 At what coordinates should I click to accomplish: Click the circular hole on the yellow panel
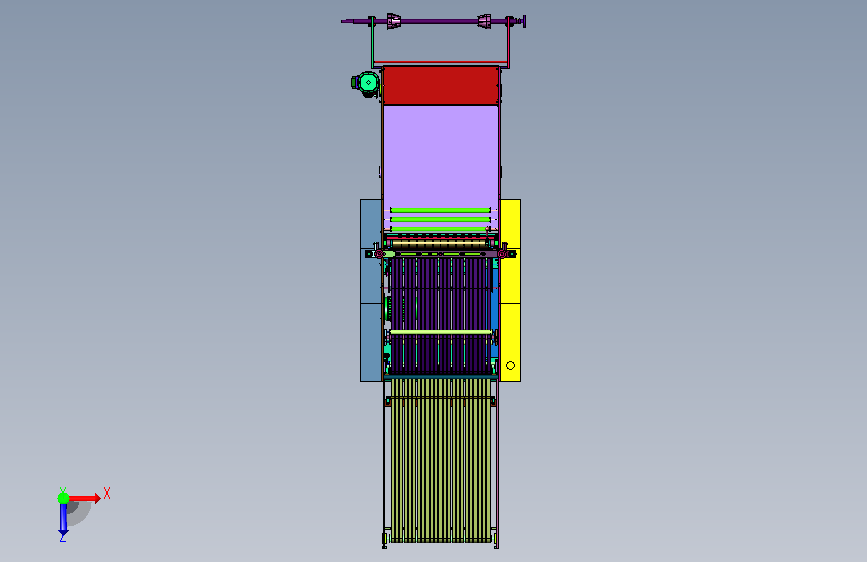tap(510, 366)
